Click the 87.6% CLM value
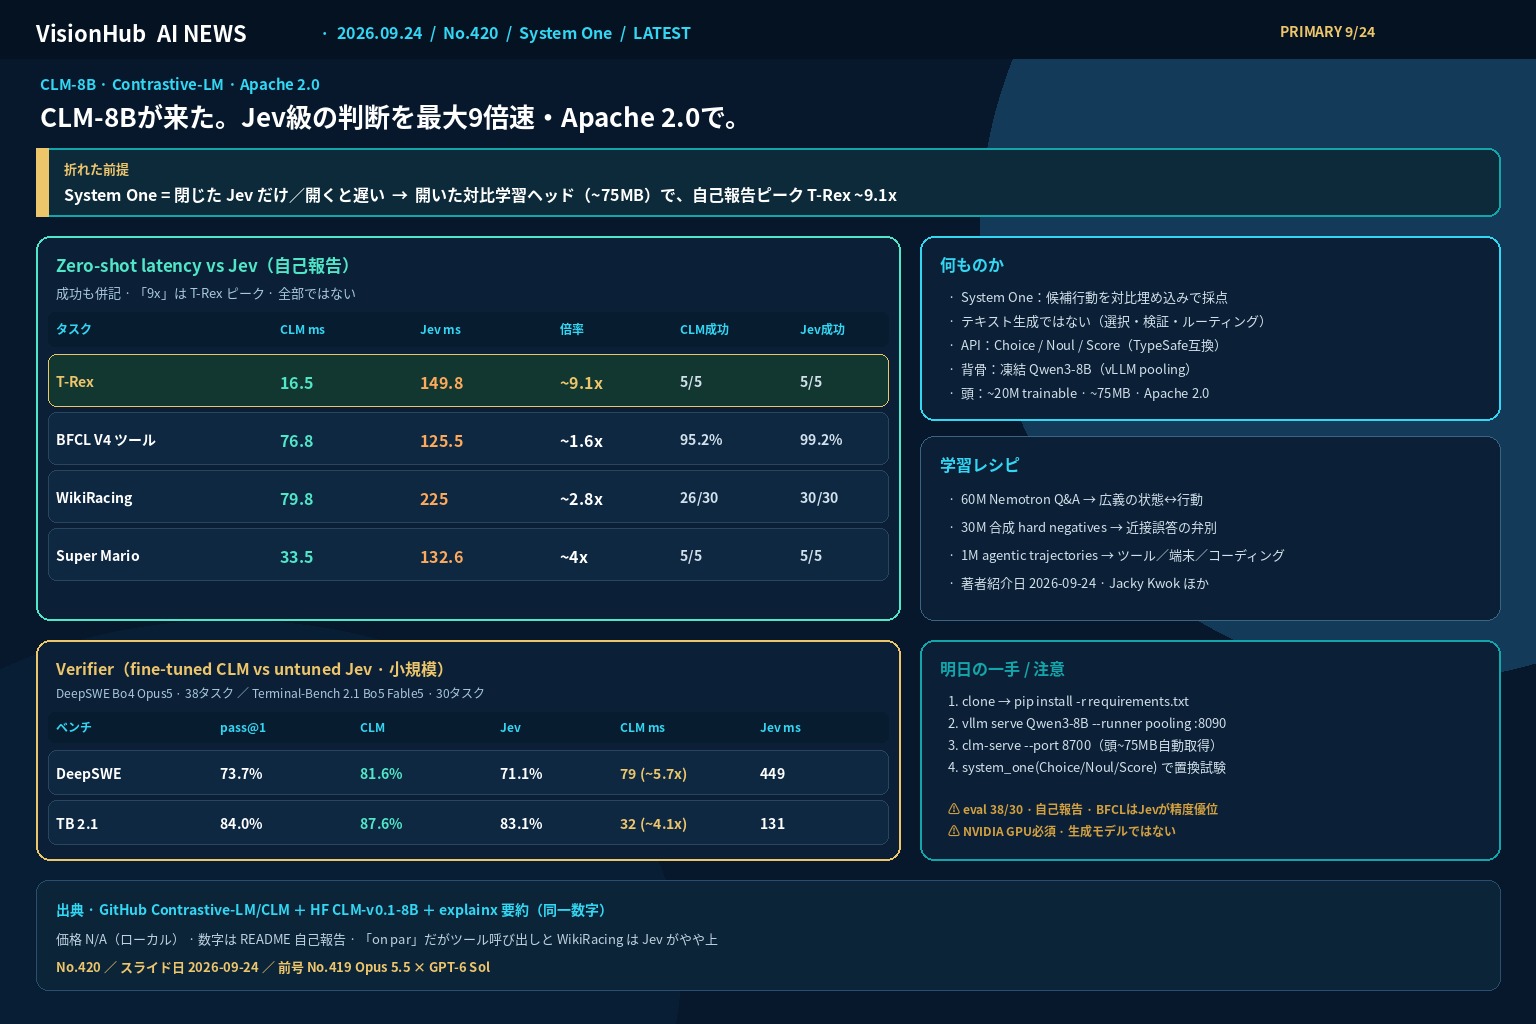Viewport: 1536px width, 1024px height. point(381,824)
